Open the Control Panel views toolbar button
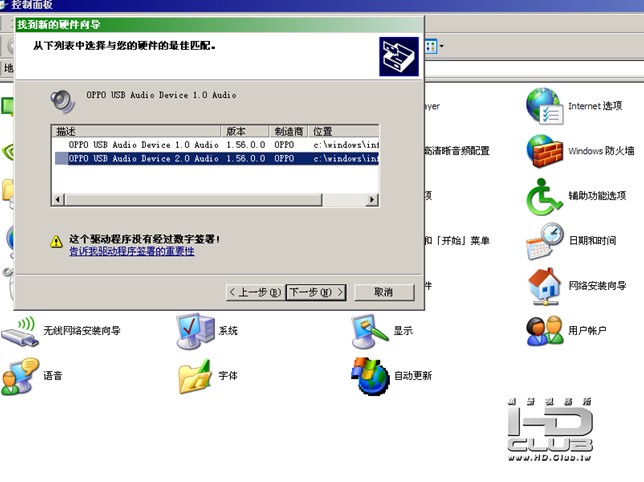644x482 pixels. point(431,46)
